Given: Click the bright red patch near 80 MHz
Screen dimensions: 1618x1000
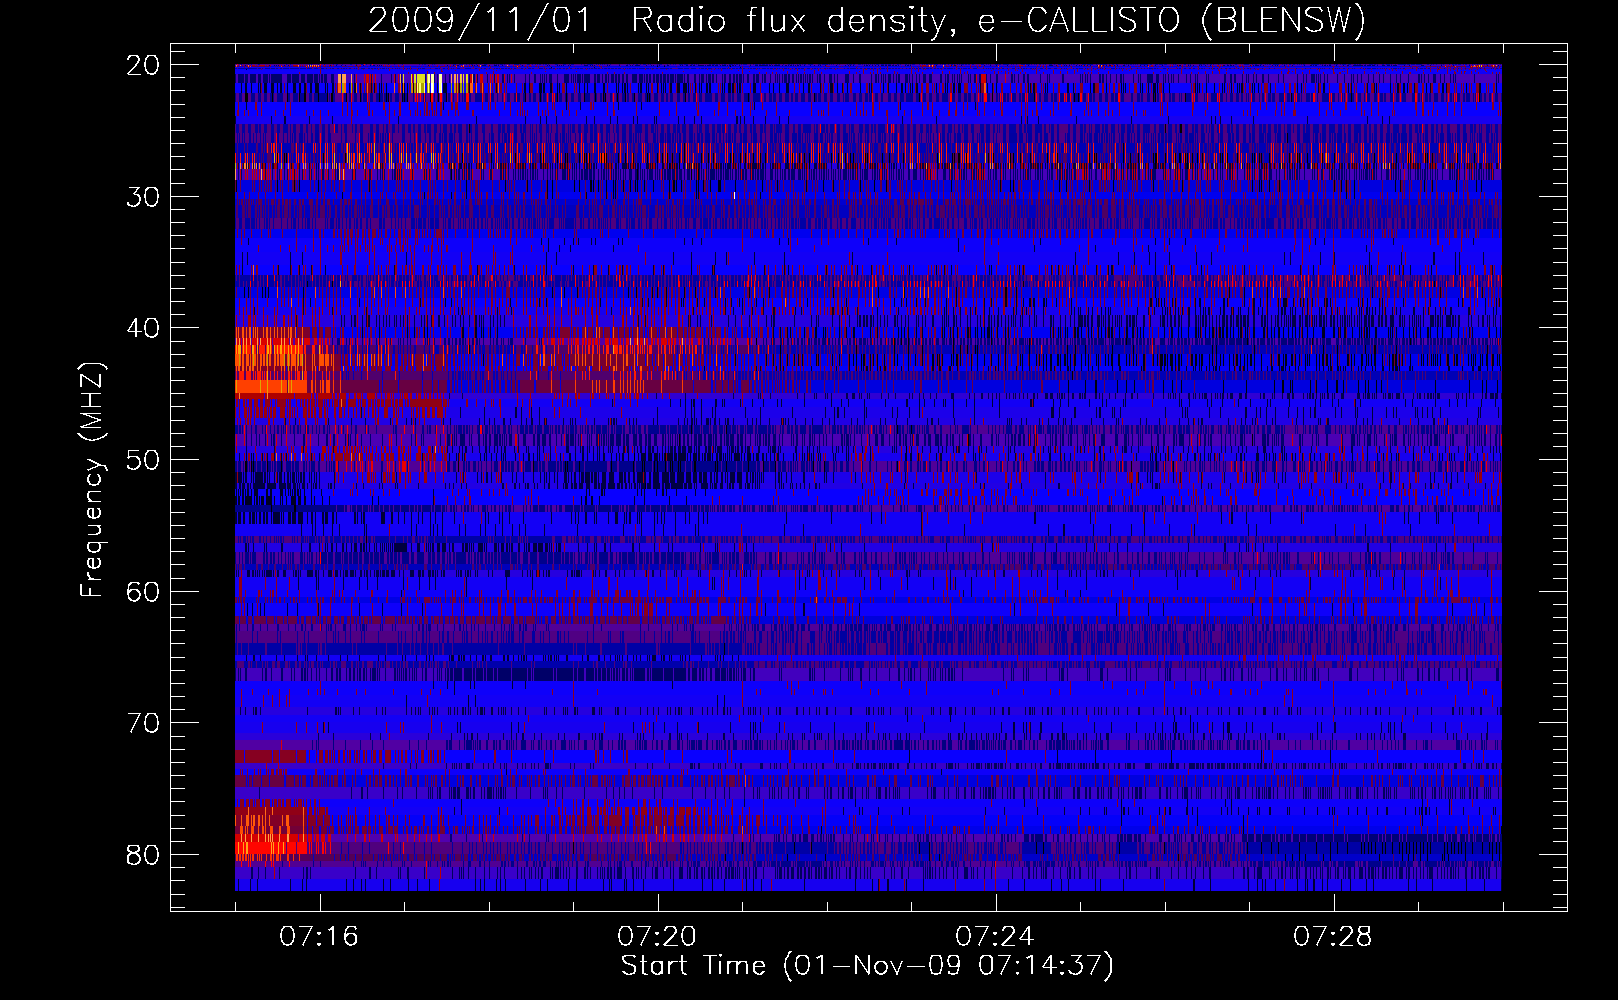Looking at the screenshot, I should pyautogui.click(x=271, y=847).
